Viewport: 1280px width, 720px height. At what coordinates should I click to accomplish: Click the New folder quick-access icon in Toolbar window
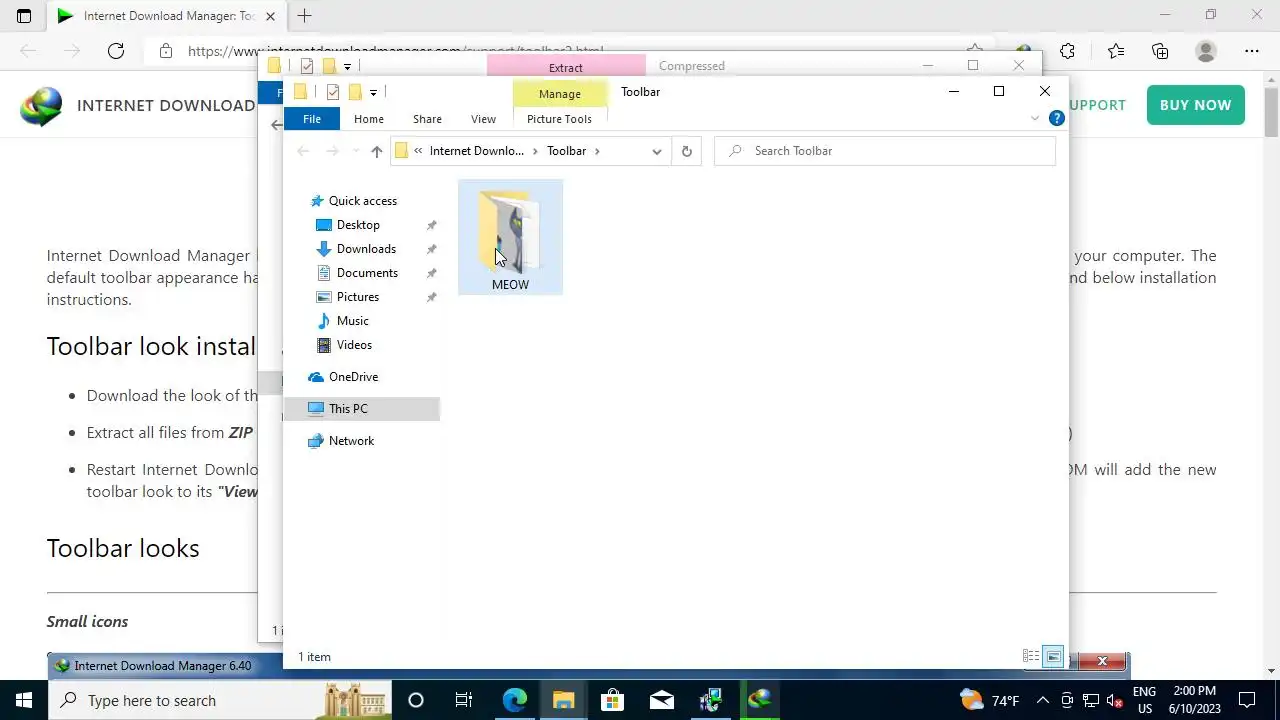[x=355, y=92]
